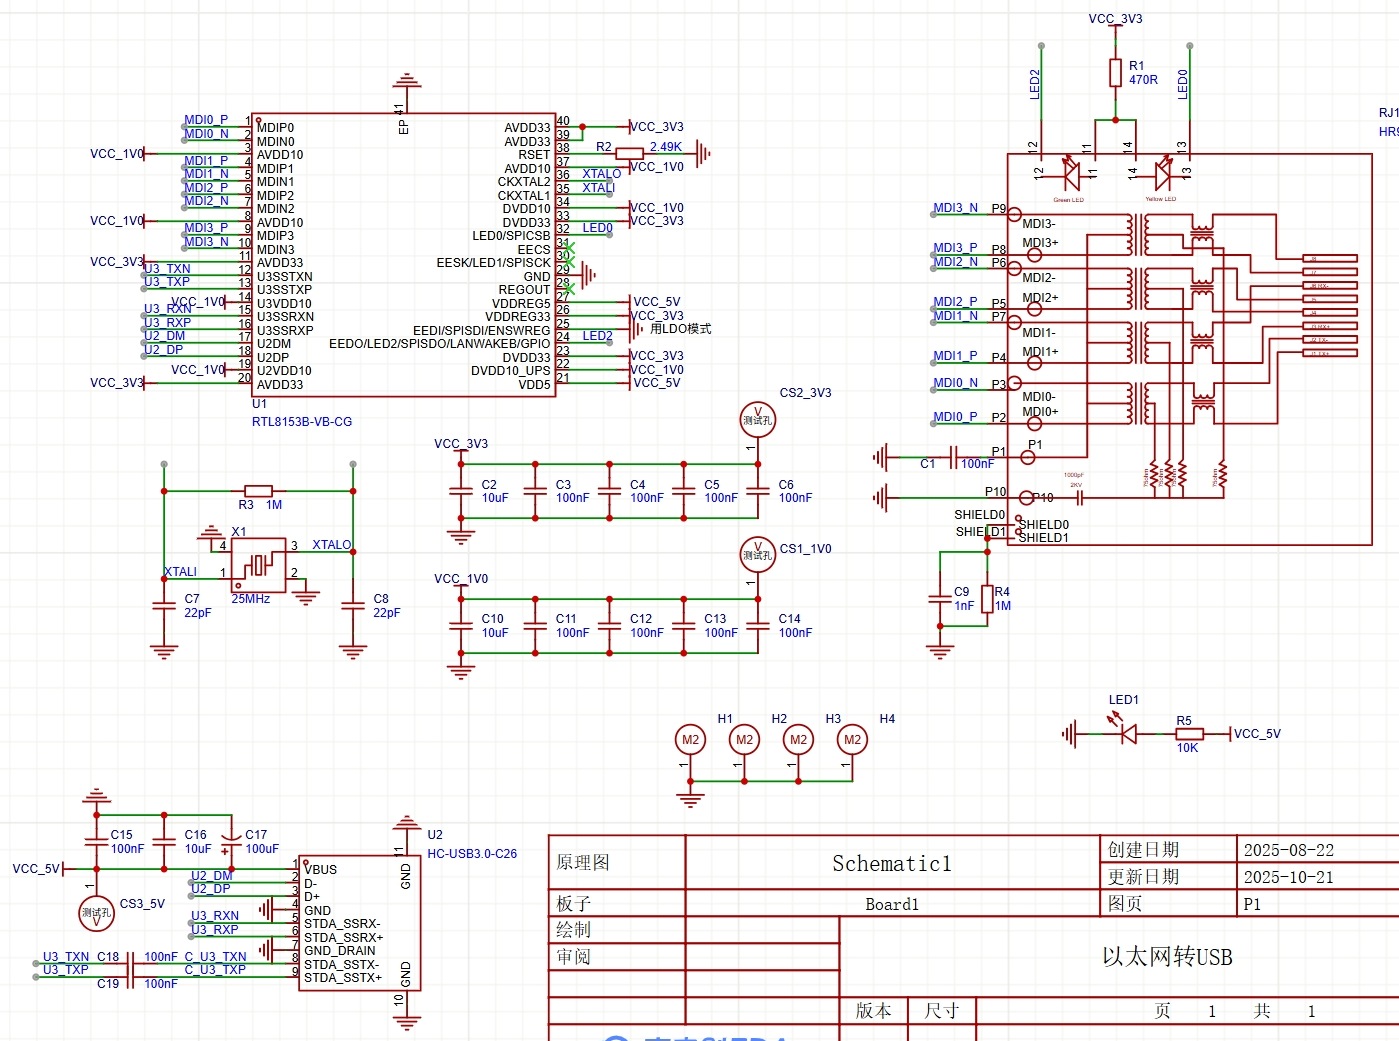Viewport: 1399px width, 1041px height.
Task: Click the R5 10K resistor symbol
Action: [x=1188, y=734]
